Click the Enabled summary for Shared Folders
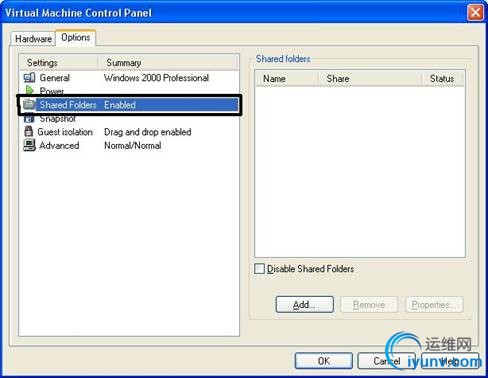Viewport: 488px width, 378px height. coord(120,105)
